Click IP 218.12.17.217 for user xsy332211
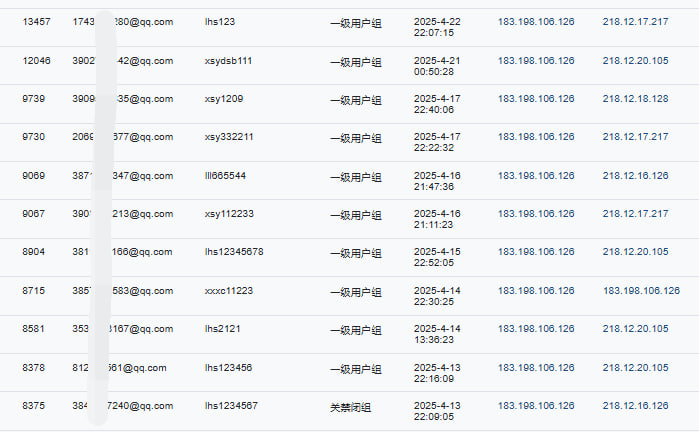 [x=635, y=136]
